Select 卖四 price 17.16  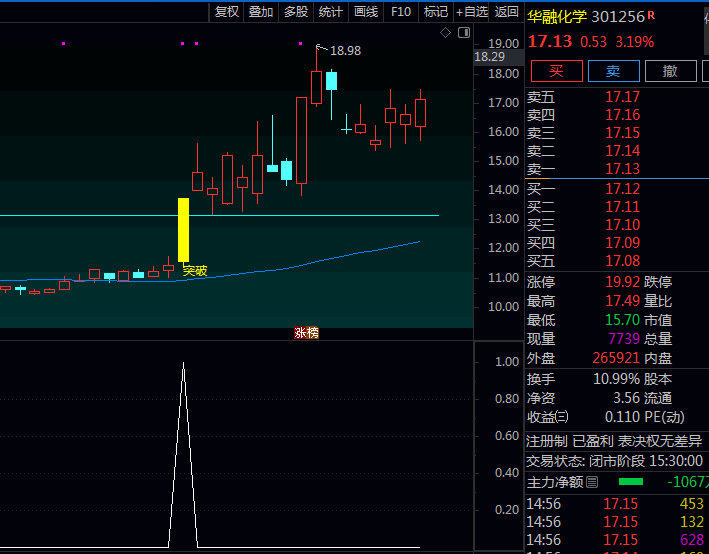click(x=623, y=115)
